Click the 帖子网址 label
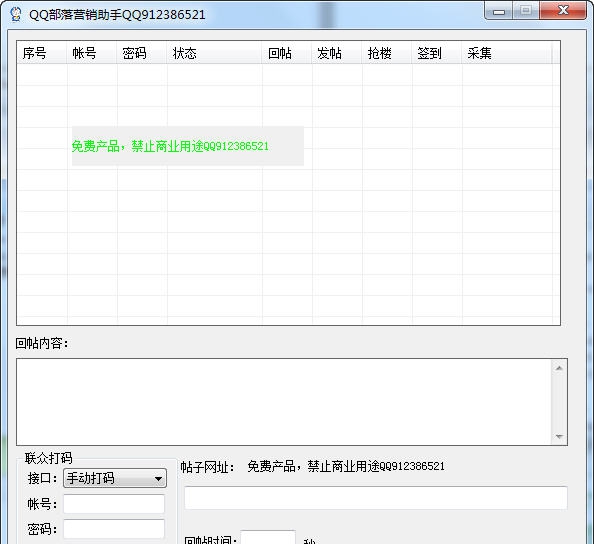Screen dimensions: 594x544 (x=207, y=467)
